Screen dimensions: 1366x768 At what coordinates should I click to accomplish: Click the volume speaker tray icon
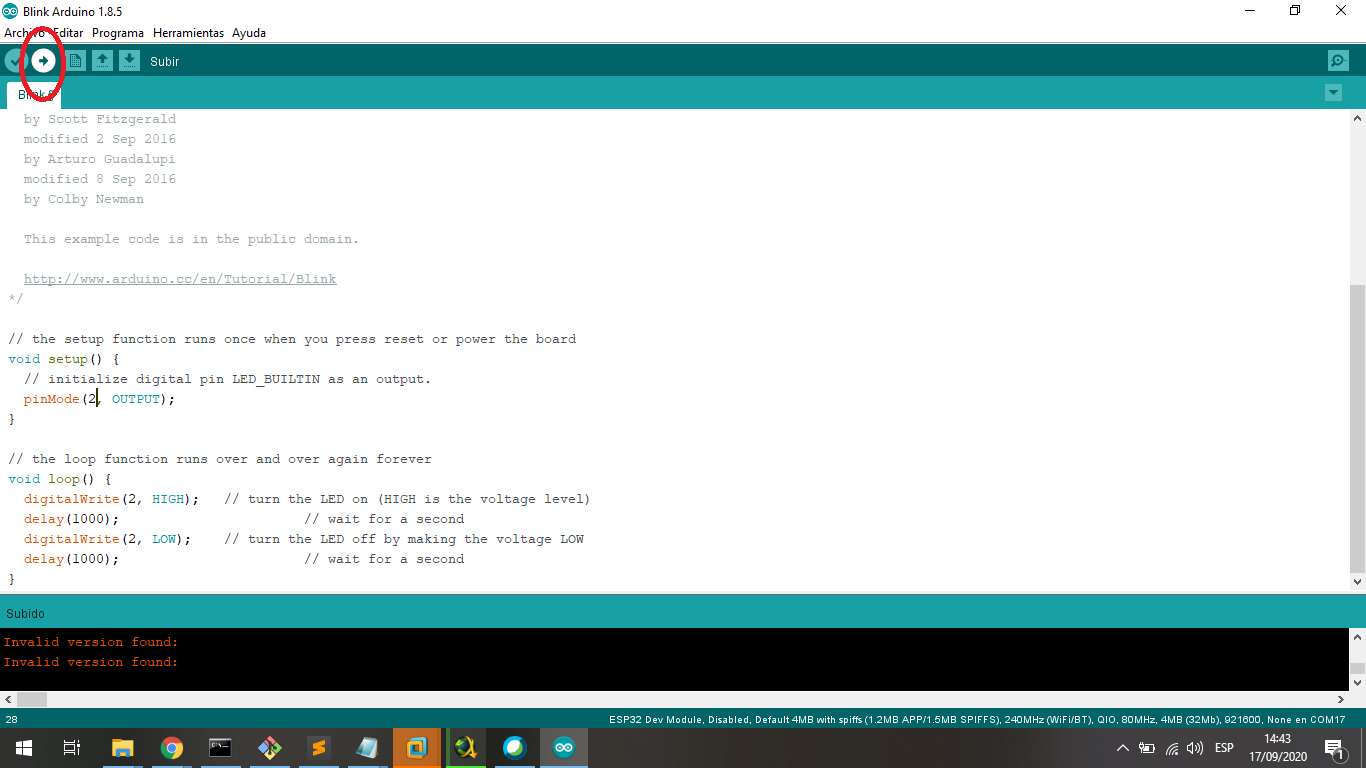[1194, 748]
